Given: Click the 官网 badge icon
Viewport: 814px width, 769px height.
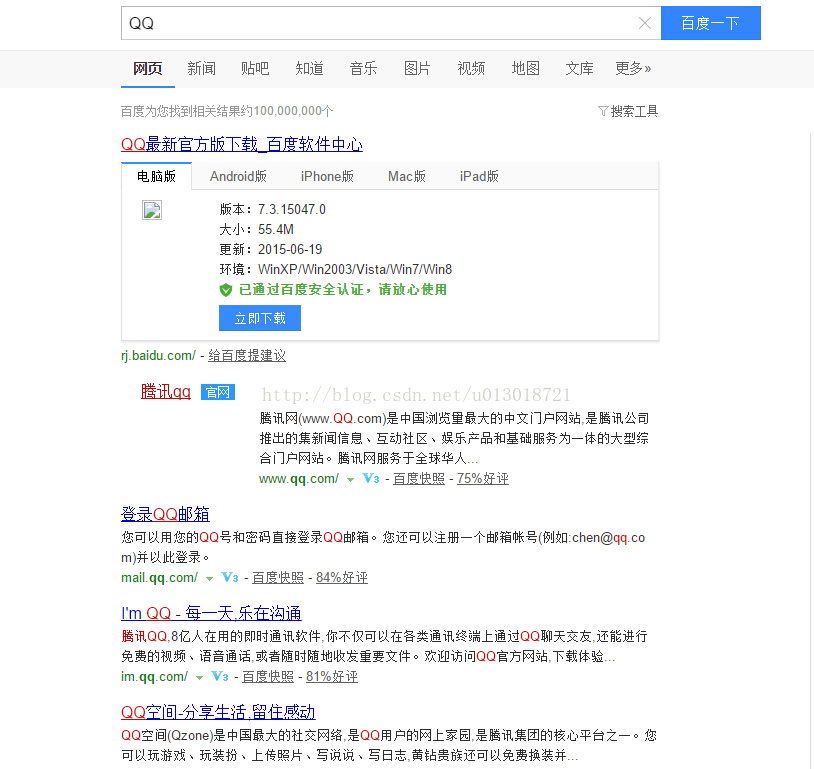Looking at the screenshot, I should pyautogui.click(x=218, y=392).
